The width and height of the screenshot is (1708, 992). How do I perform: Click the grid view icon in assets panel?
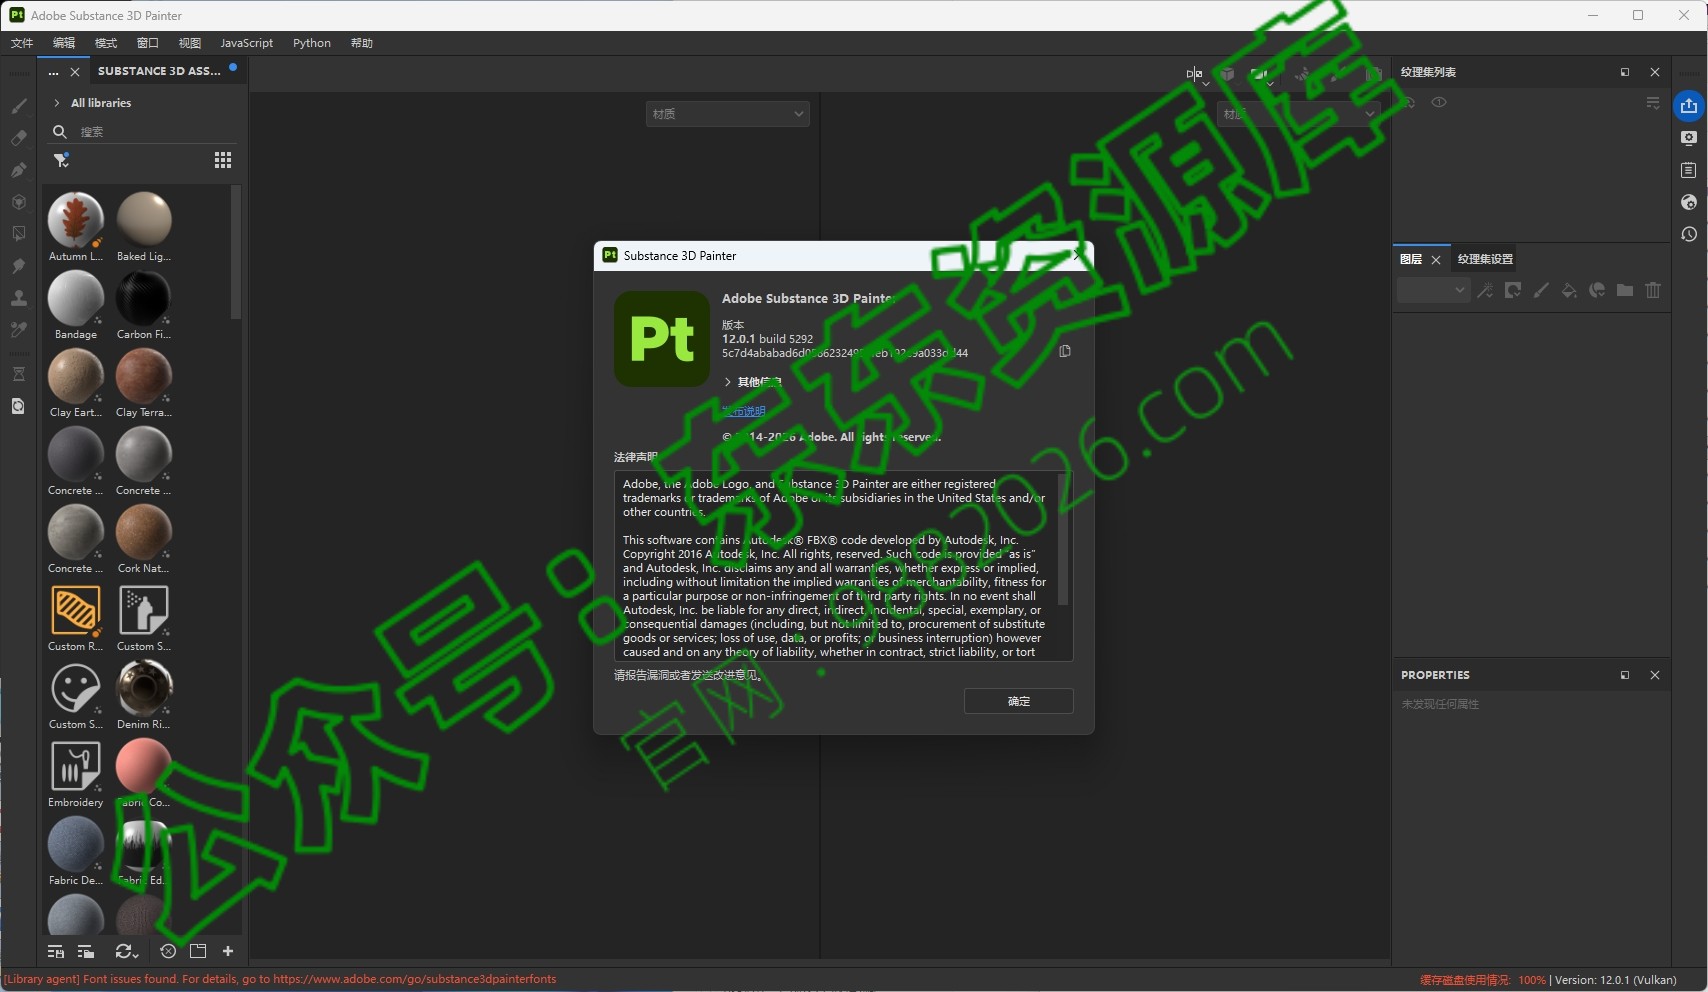click(x=223, y=160)
